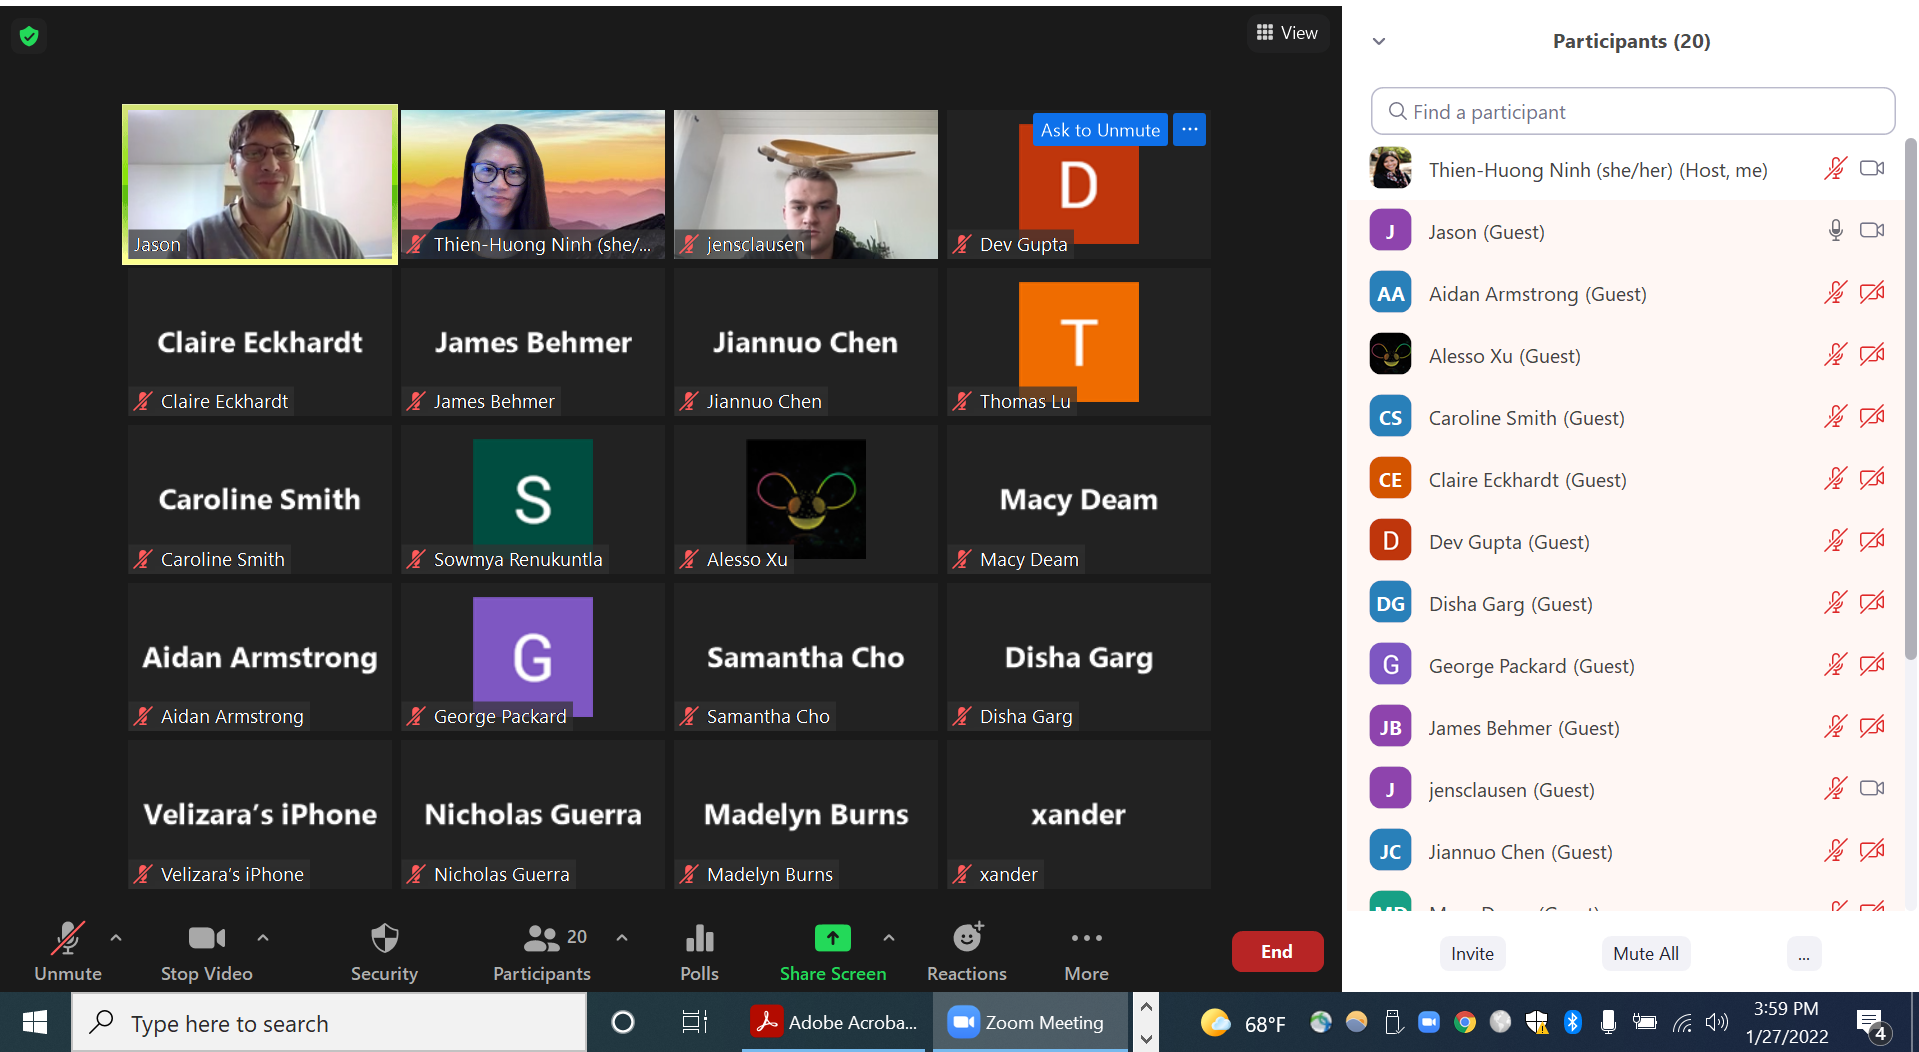1919x1052 pixels.
Task: Click the Mute All button
Action: tap(1645, 954)
